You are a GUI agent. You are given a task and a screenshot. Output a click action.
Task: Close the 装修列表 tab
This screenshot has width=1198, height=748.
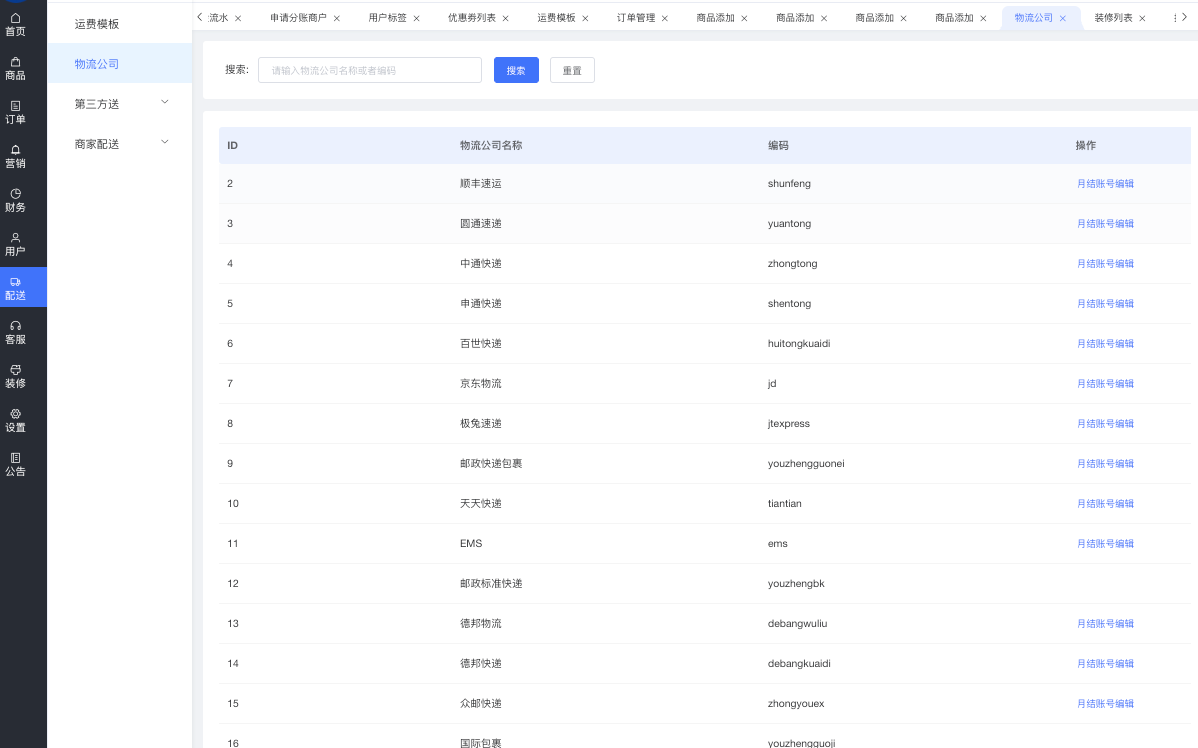pos(1142,18)
